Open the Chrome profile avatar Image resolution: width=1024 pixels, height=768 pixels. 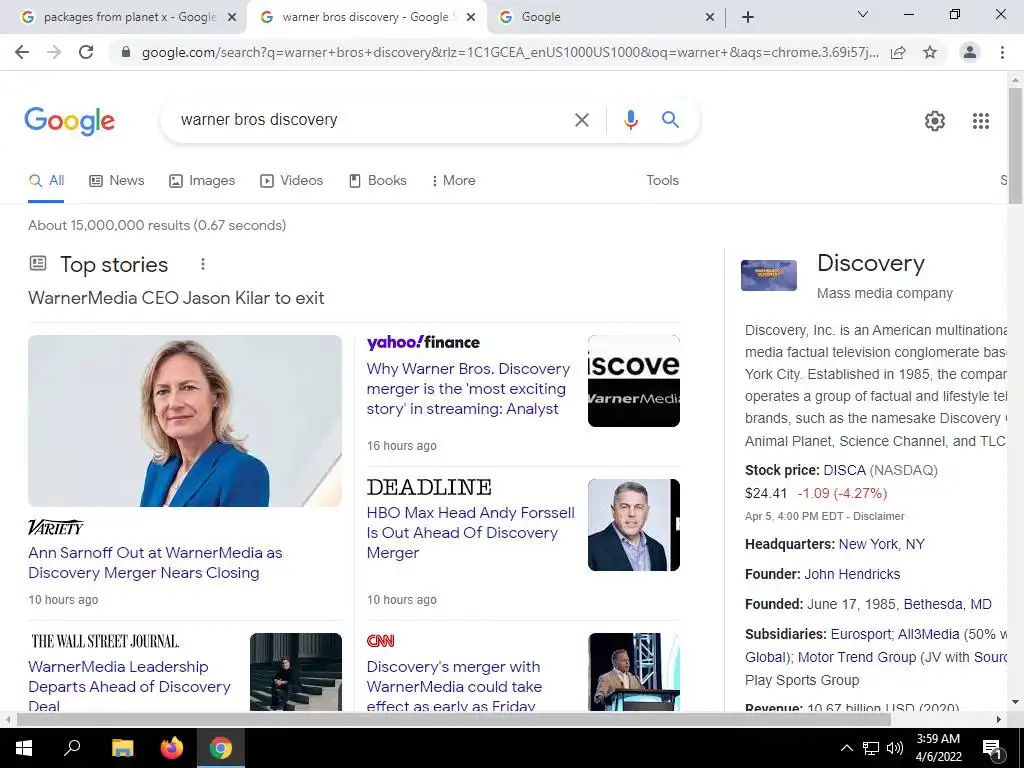[x=970, y=52]
